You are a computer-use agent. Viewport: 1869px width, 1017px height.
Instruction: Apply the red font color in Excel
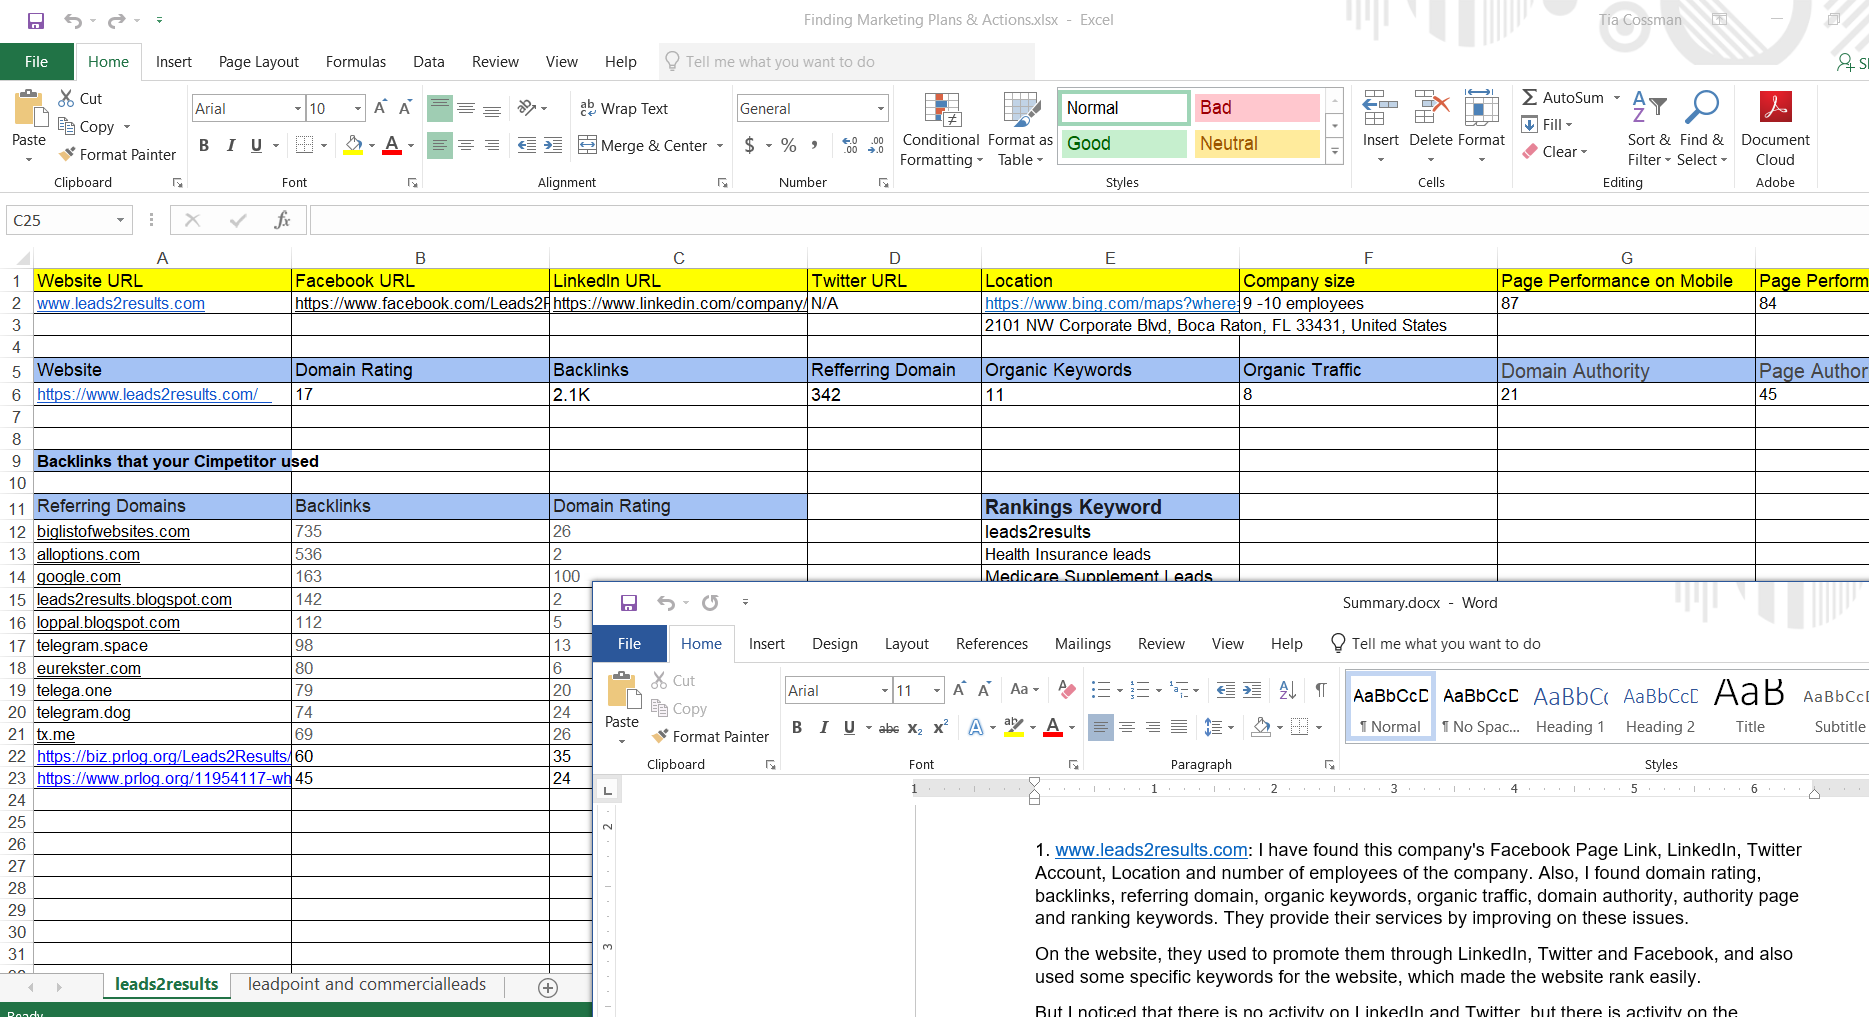392,145
